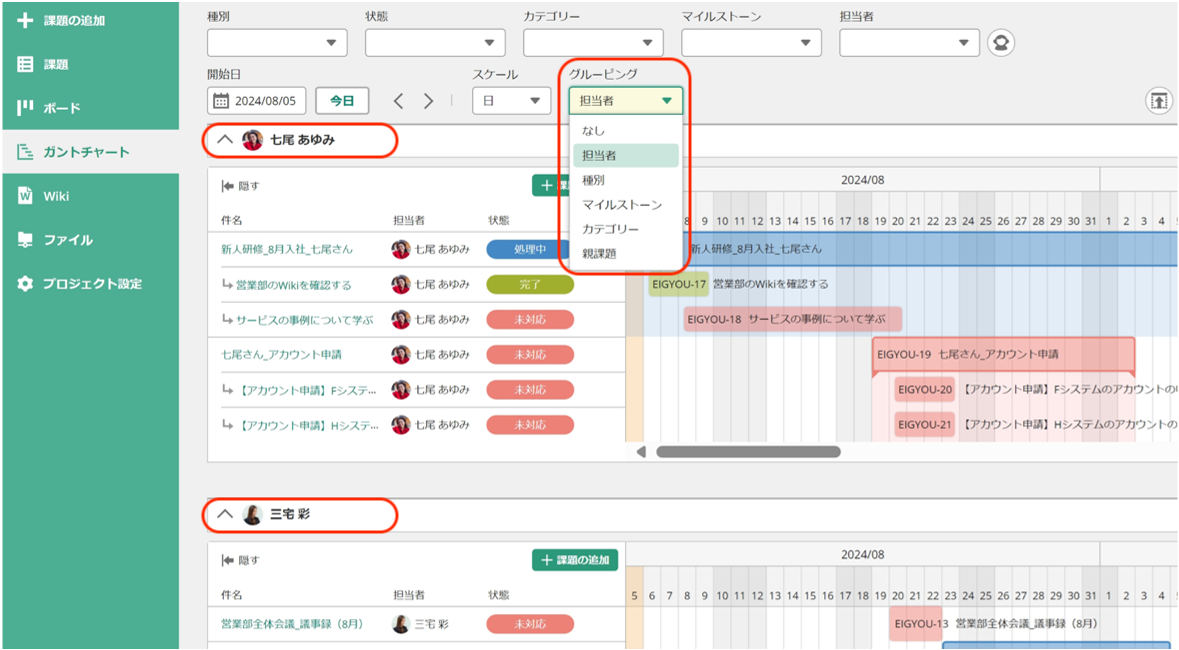Open Project Settings gear in sidebar
1179x650 pixels.
click(x=25, y=284)
